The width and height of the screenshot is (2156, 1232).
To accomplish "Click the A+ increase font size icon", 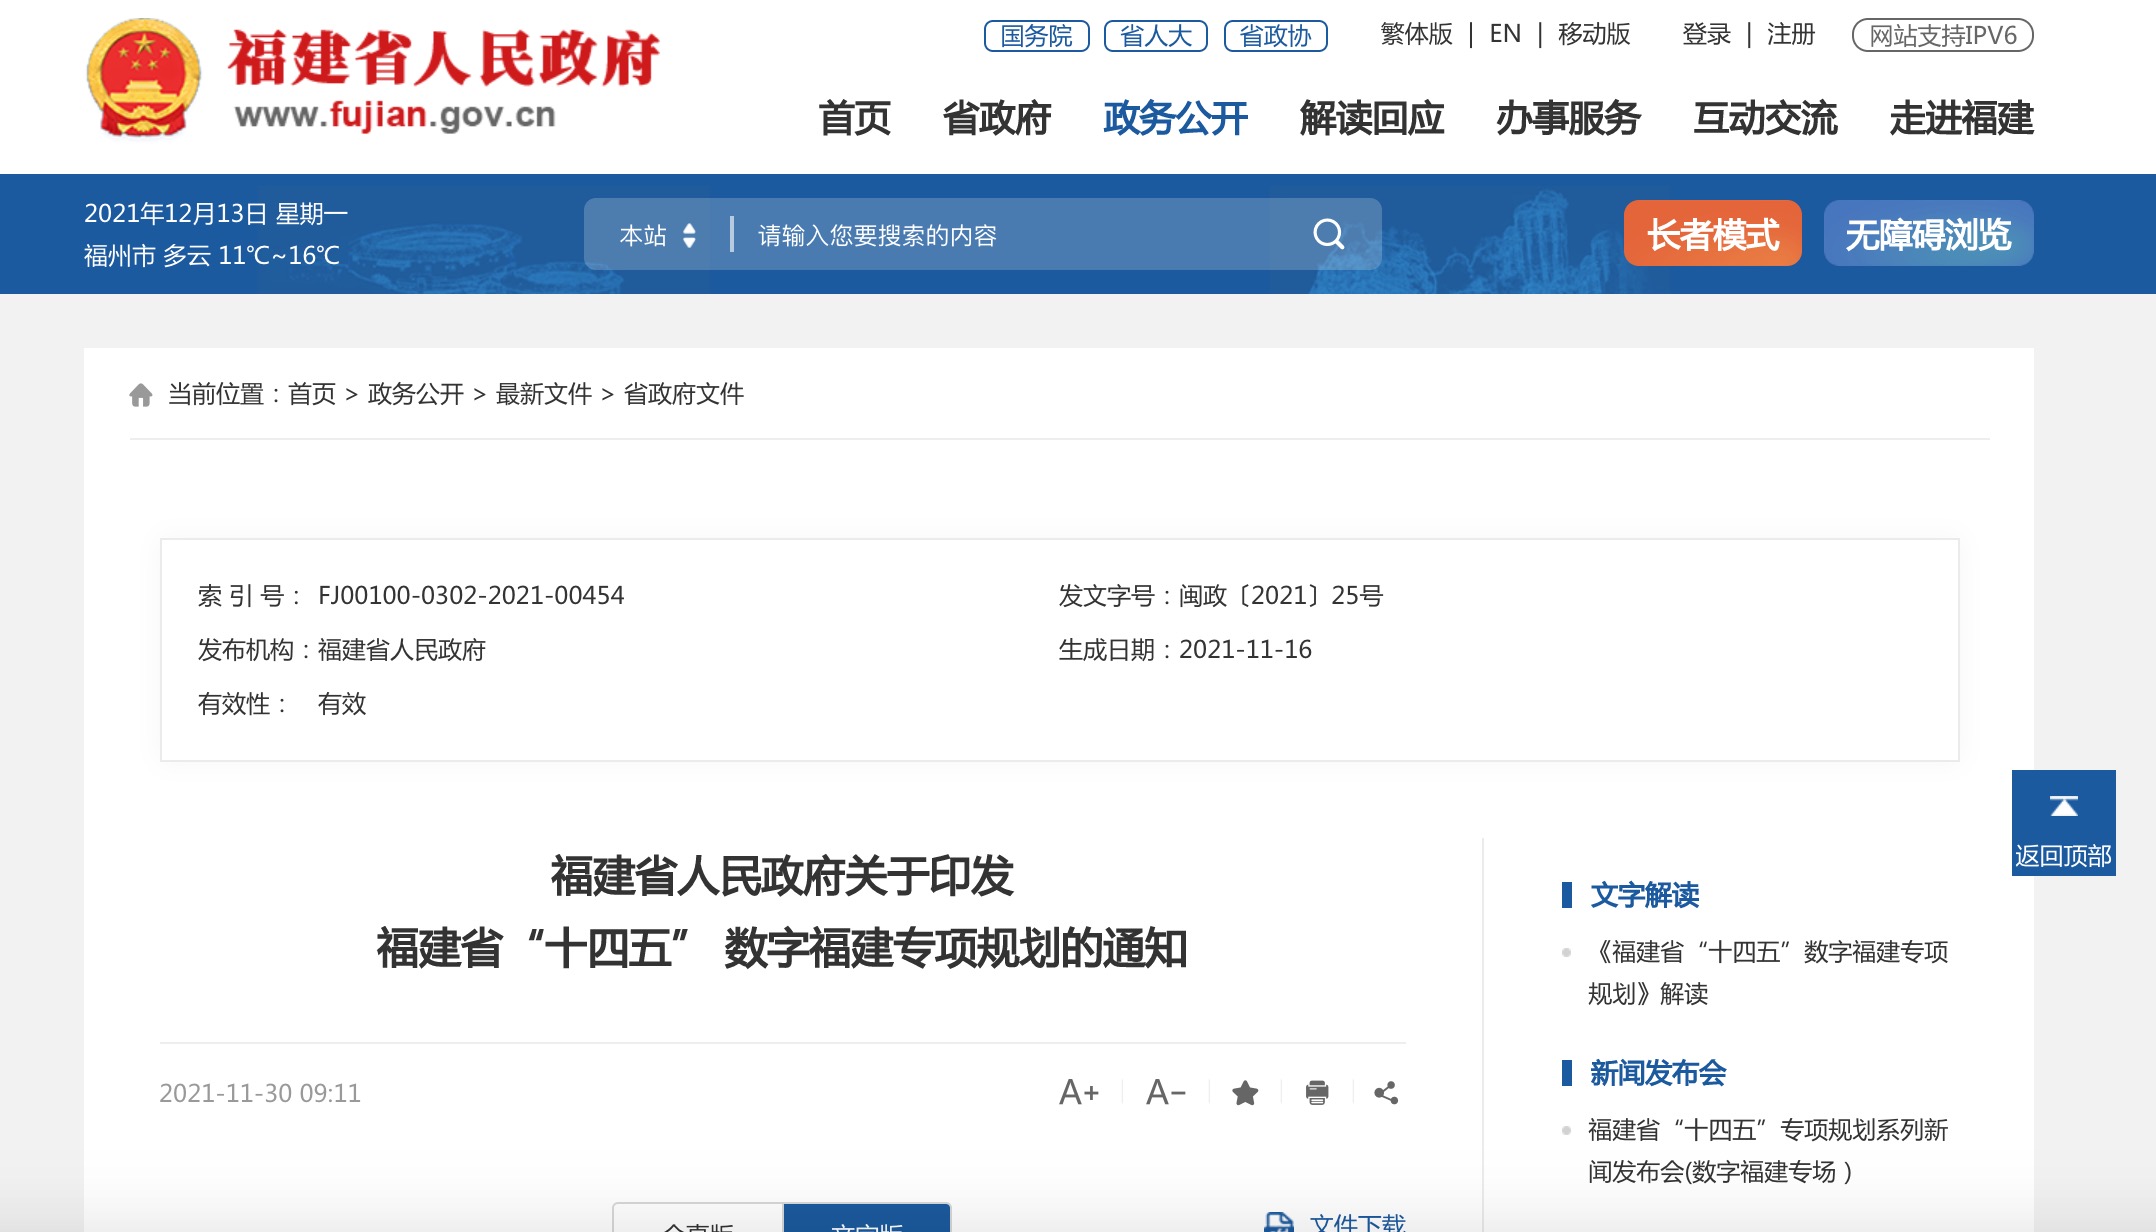I will [1079, 1092].
